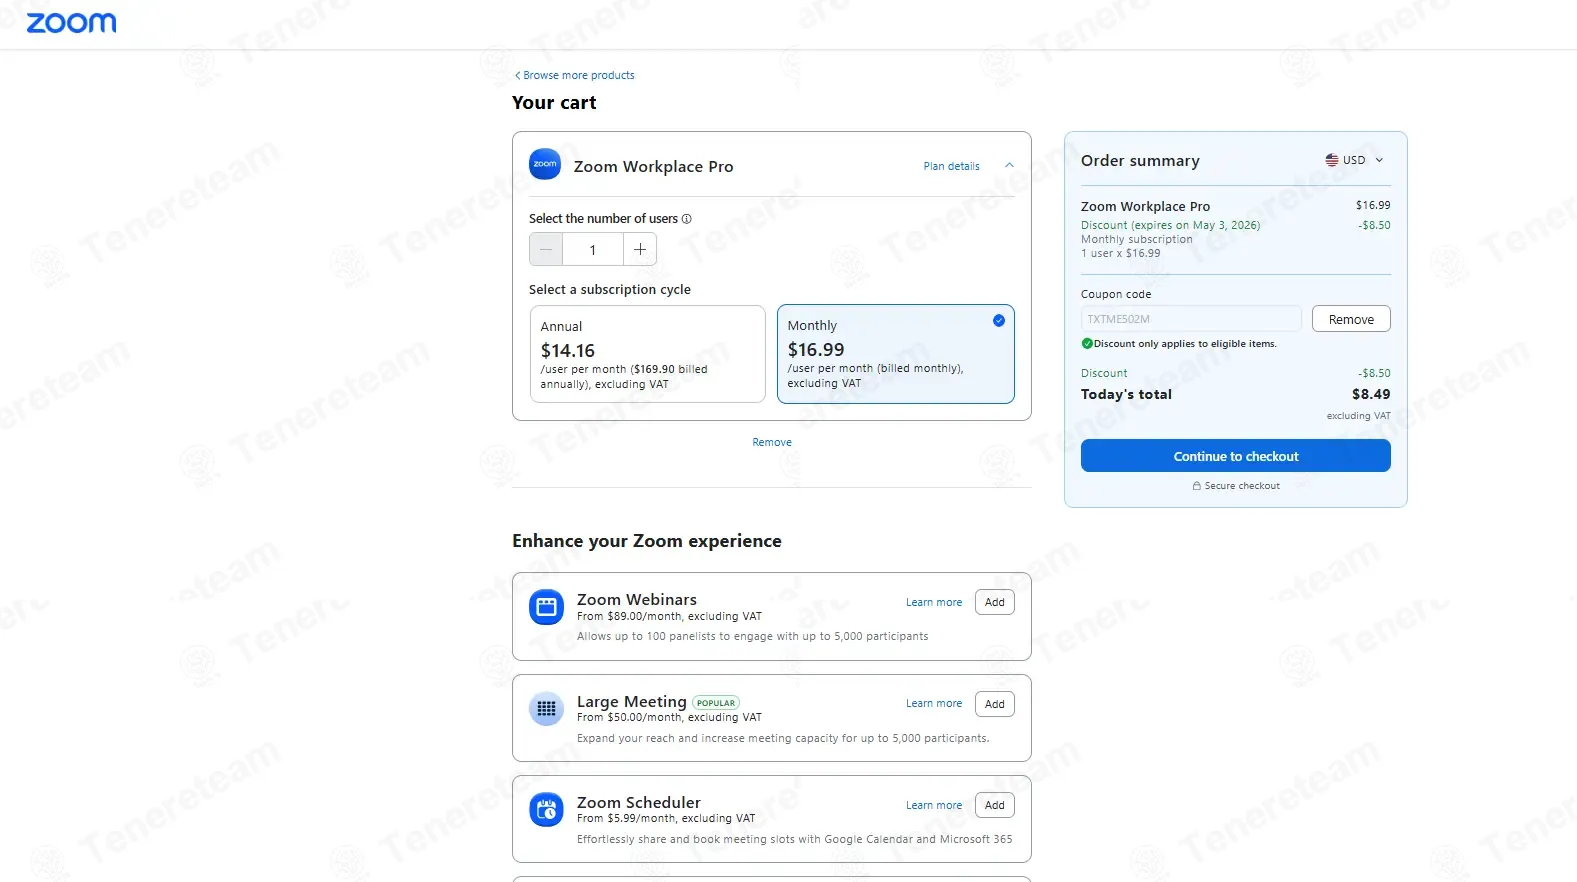Add Zoom Webinars to cart
Screen dimensions: 1577x882
point(994,602)
